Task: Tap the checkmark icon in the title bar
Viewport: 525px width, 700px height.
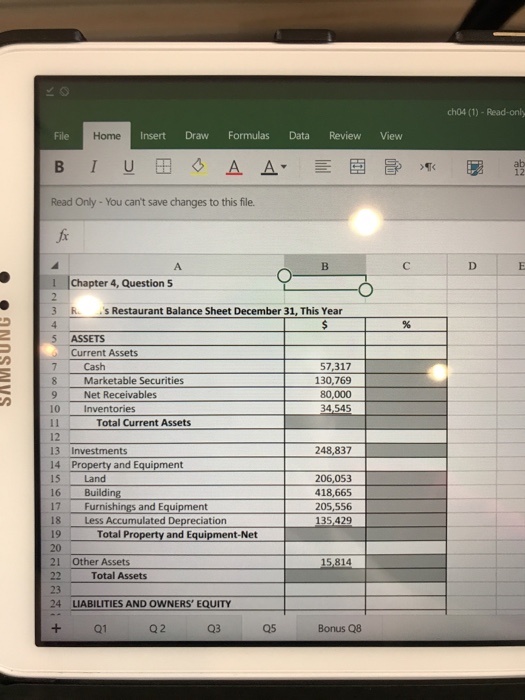Action: (50, 92)
